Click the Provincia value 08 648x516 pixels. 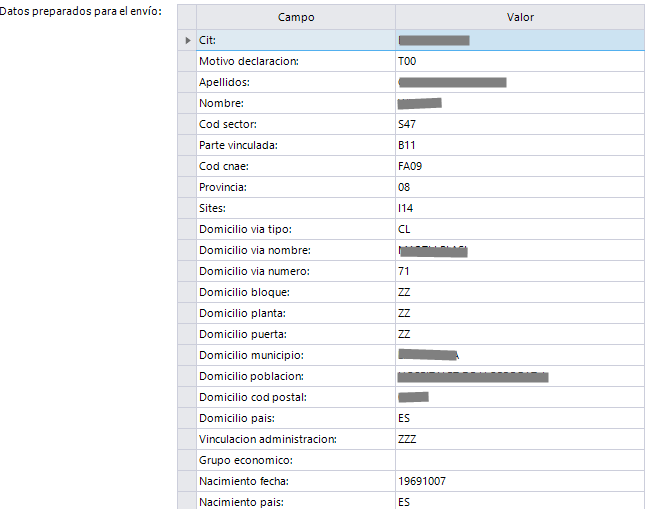coord(404,187)
